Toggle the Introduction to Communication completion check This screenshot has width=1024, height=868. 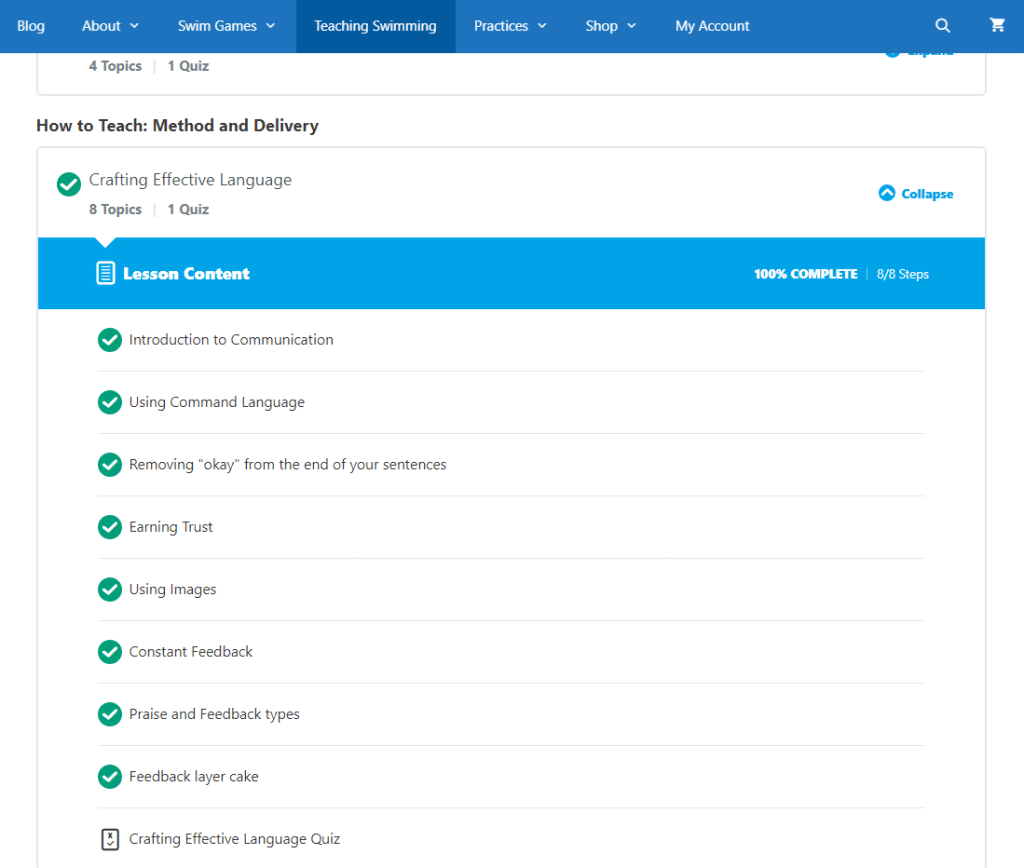110,340
